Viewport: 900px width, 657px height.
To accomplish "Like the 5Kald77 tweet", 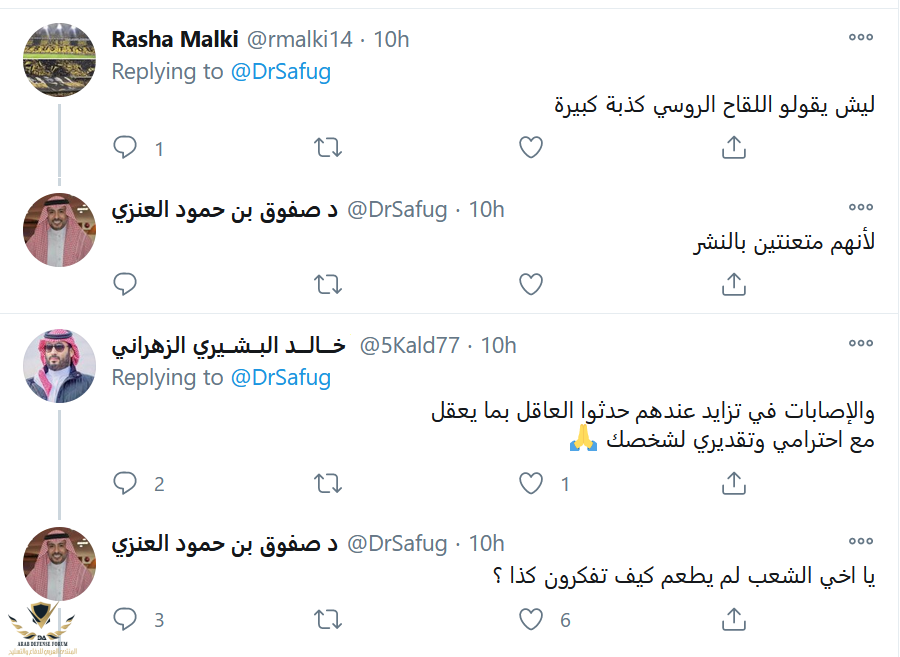I will pos(531,484).
